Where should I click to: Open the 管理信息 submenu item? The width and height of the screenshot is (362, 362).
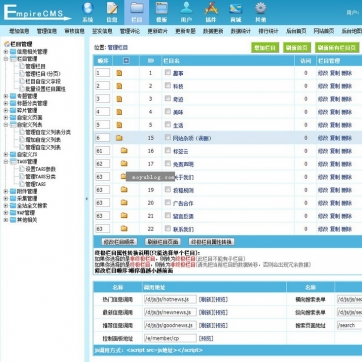[47, 31]
